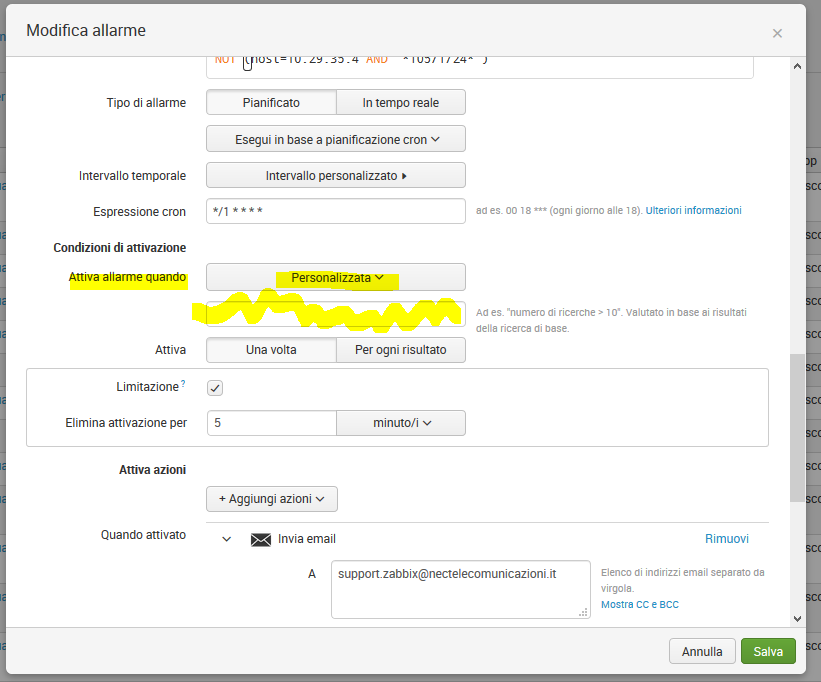Close the Modifica allarme dialog
821x682 pixels.
click(777, 33)
